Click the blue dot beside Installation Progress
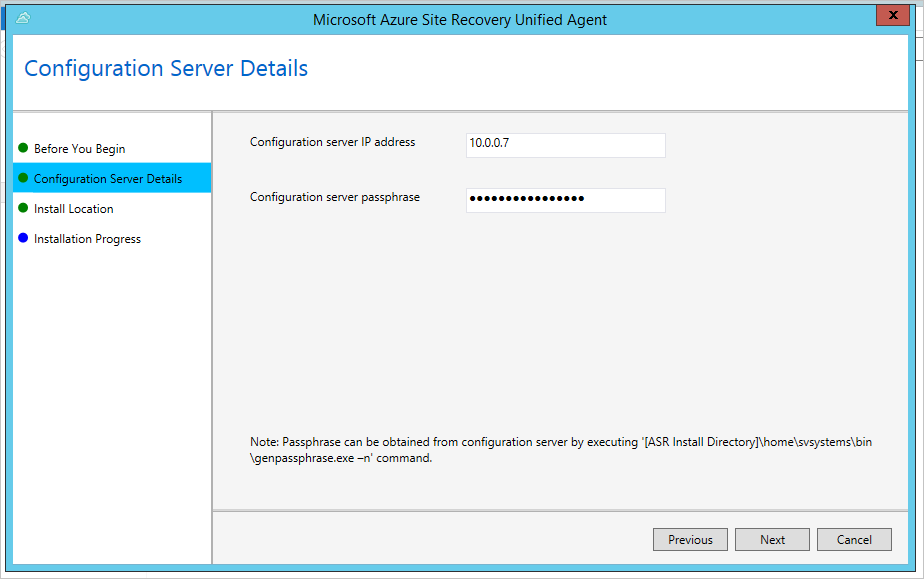 click(x=22, y=238)
